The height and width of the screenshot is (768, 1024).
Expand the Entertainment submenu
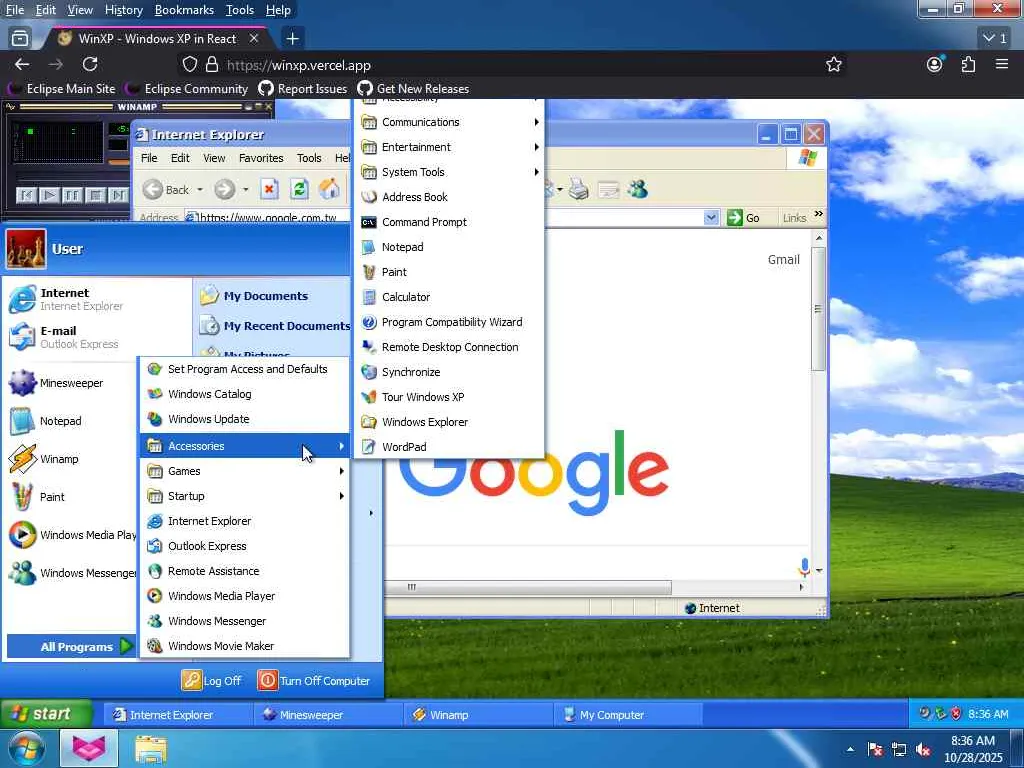[x=449, y=147]
